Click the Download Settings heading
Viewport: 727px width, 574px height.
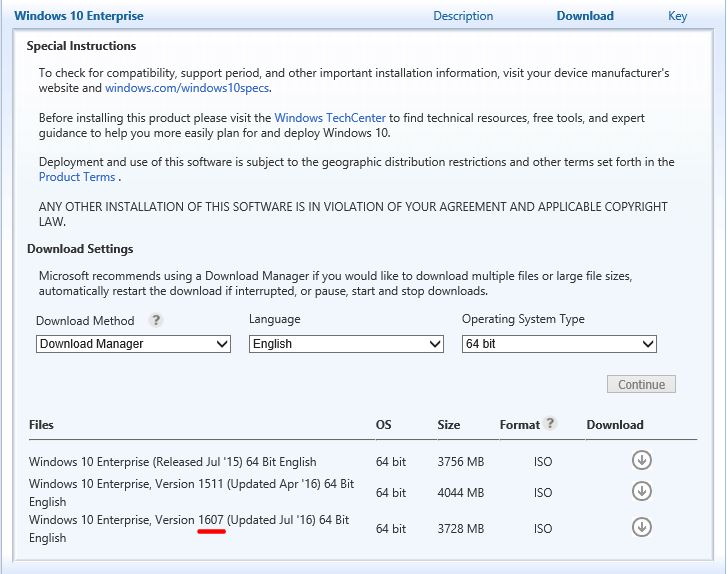click(x=80, y=249)
